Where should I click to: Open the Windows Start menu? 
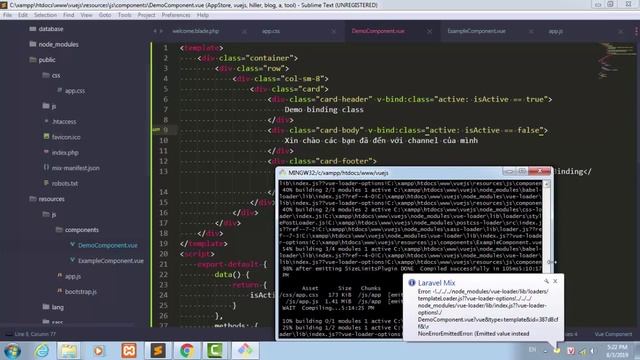point(12,351)
